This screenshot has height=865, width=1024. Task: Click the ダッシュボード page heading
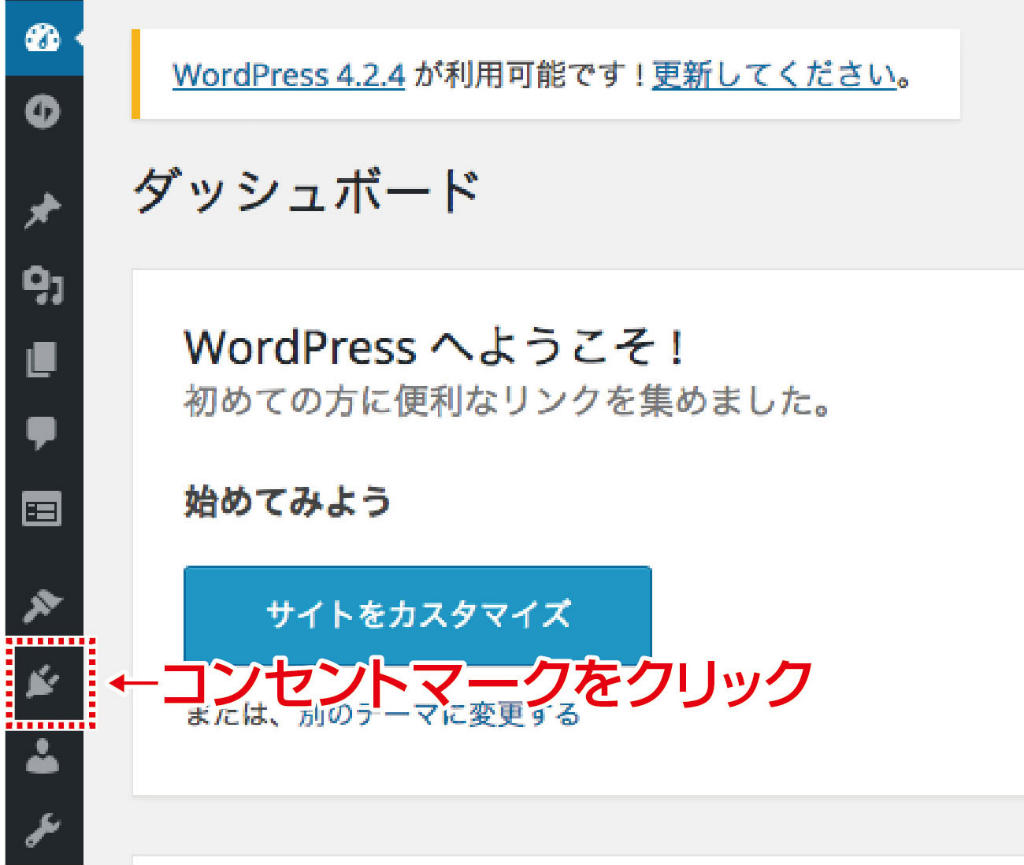coord(307,191)
